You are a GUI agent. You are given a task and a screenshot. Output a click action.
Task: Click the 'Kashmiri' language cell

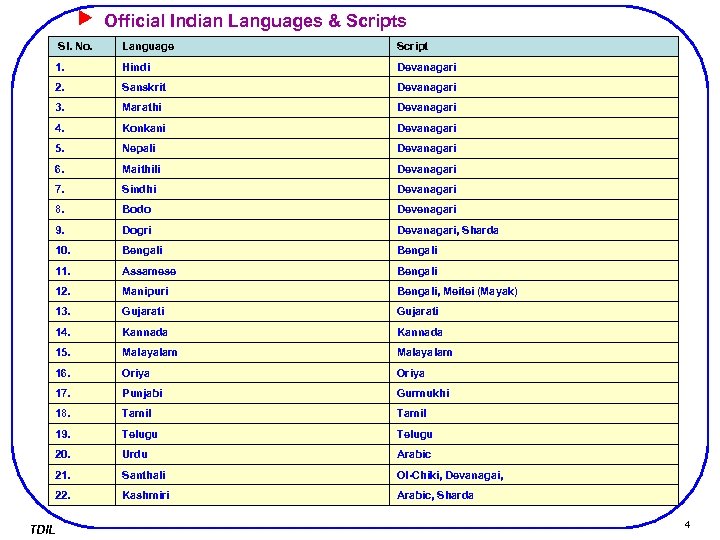click(x=253, y=495)
